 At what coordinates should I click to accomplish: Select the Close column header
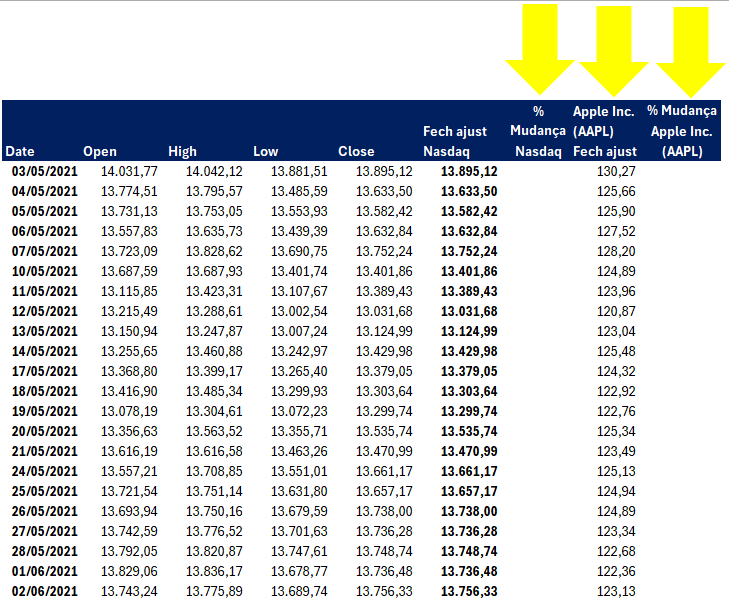pos(356,151)
